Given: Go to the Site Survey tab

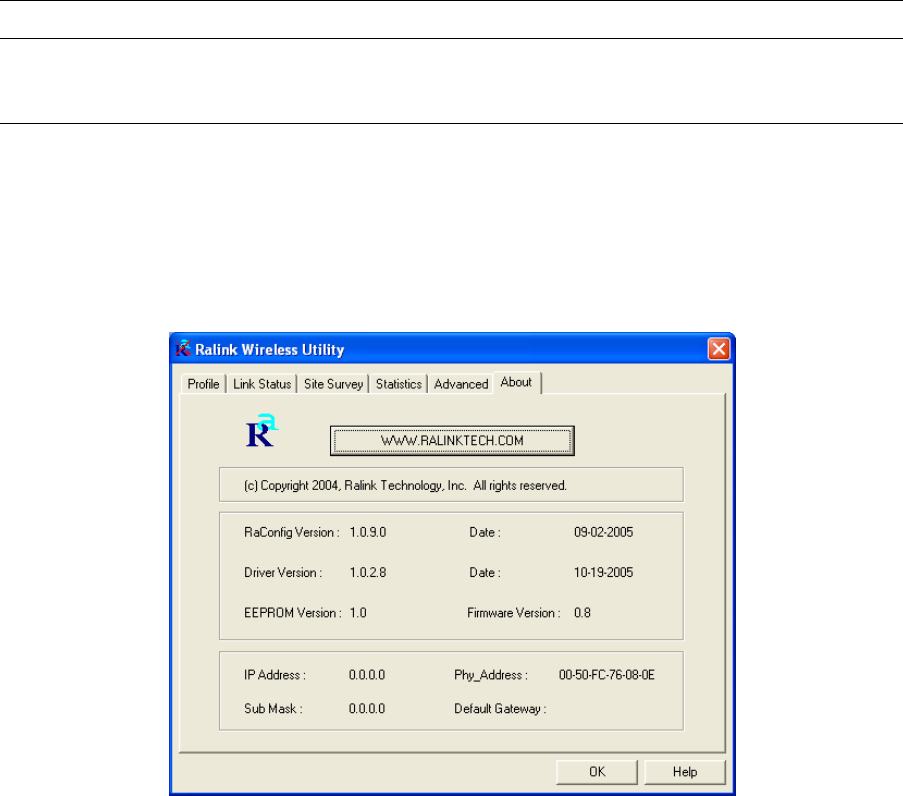Looking at the screenshot, I should [333, 384].
